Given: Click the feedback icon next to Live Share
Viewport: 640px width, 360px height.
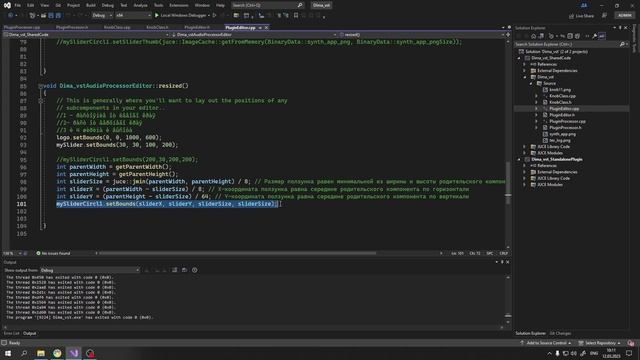Looking at the screenshot, I should (x=604, y=16).
